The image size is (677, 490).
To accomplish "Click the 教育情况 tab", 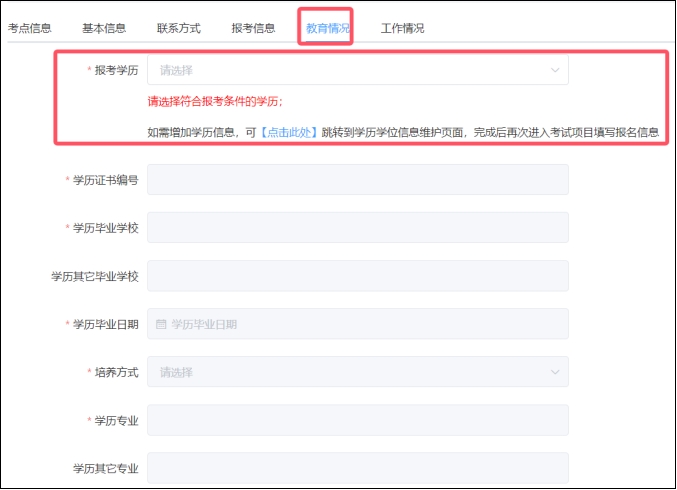I will (x=327, y=28).
